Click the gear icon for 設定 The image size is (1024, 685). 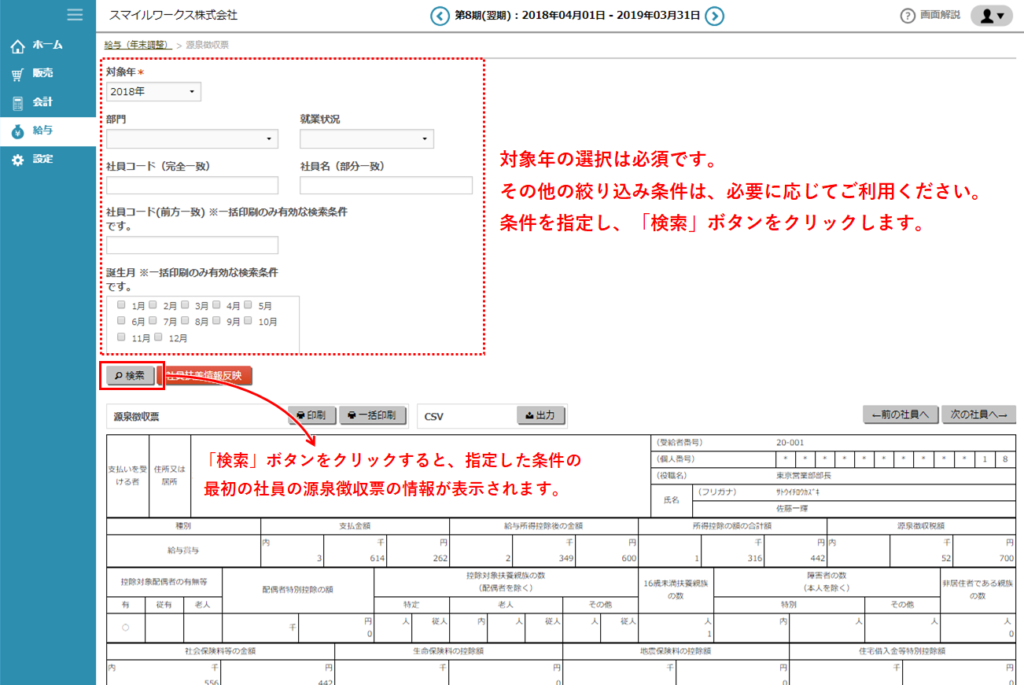pos(18,160)
